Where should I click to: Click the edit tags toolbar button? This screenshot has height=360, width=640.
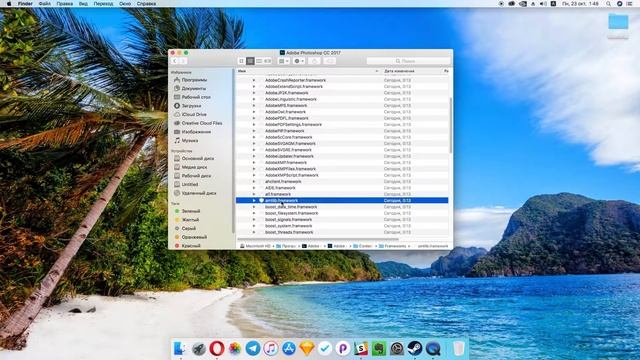tap(329, 61)
